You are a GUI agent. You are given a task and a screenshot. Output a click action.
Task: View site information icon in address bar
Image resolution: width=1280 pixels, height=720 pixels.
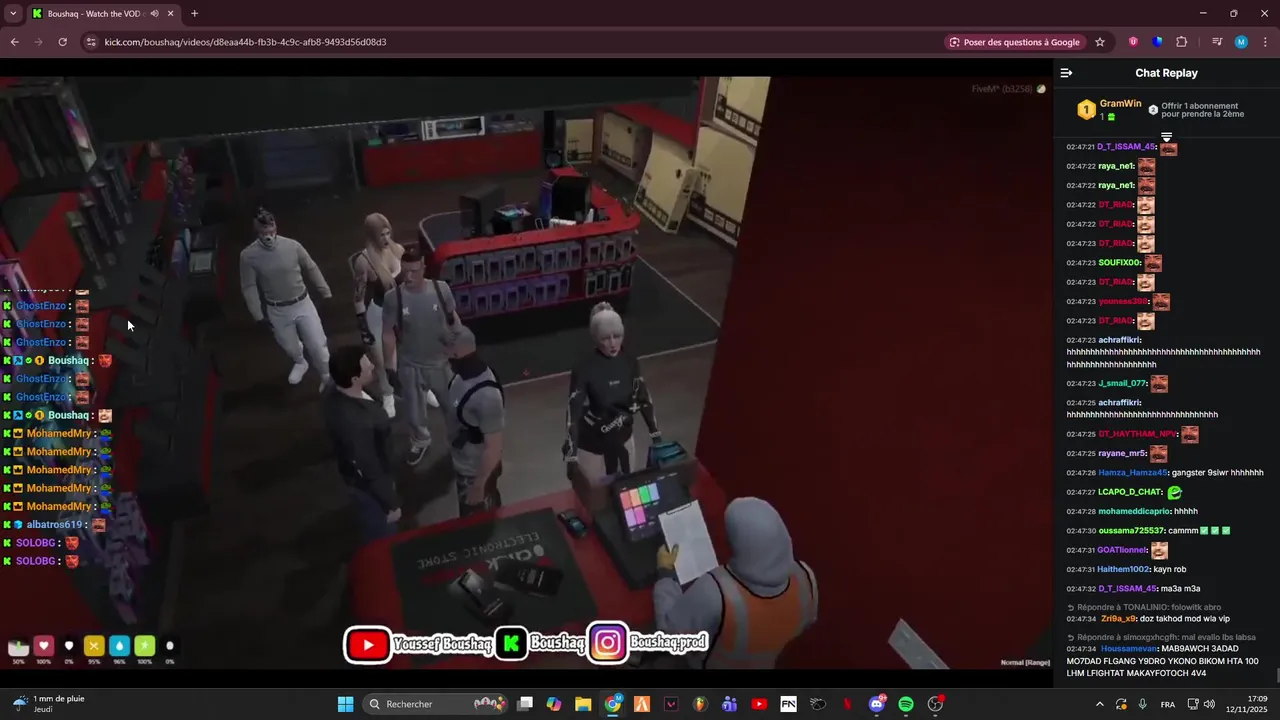click(x=91, y=42)
